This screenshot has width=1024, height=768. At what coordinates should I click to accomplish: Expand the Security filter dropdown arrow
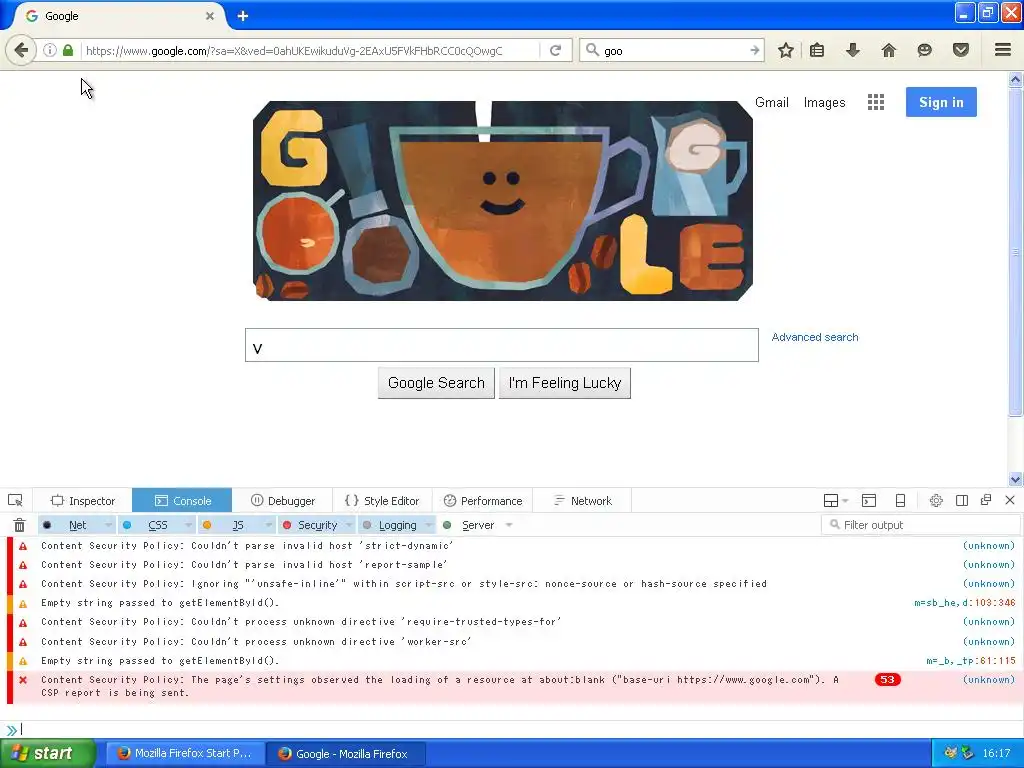point(349,525)
